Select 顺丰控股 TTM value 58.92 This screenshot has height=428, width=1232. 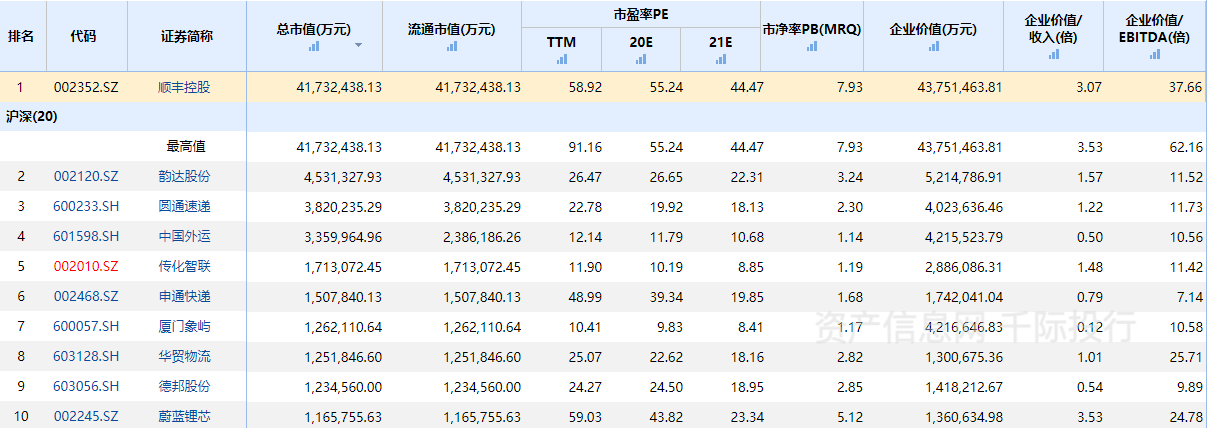[586, 87]
